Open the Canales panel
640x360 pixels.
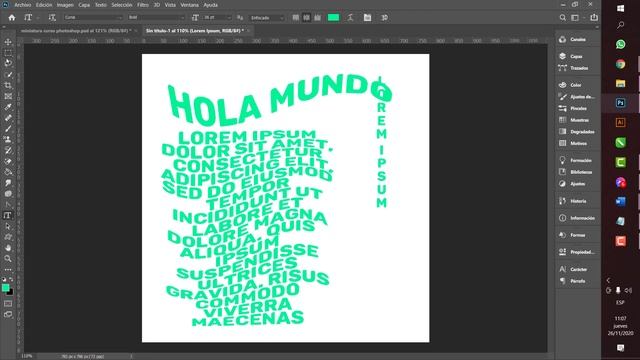tap(573, 40)
